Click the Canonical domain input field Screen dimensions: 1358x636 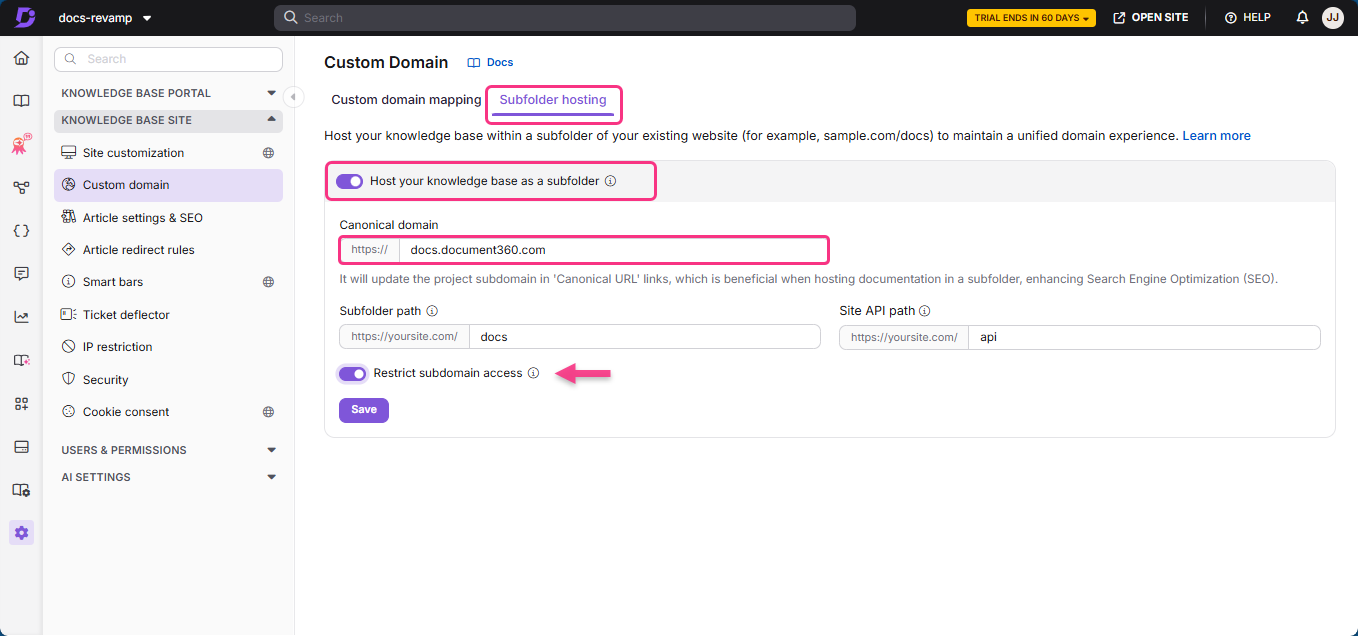tap(613, 250)
